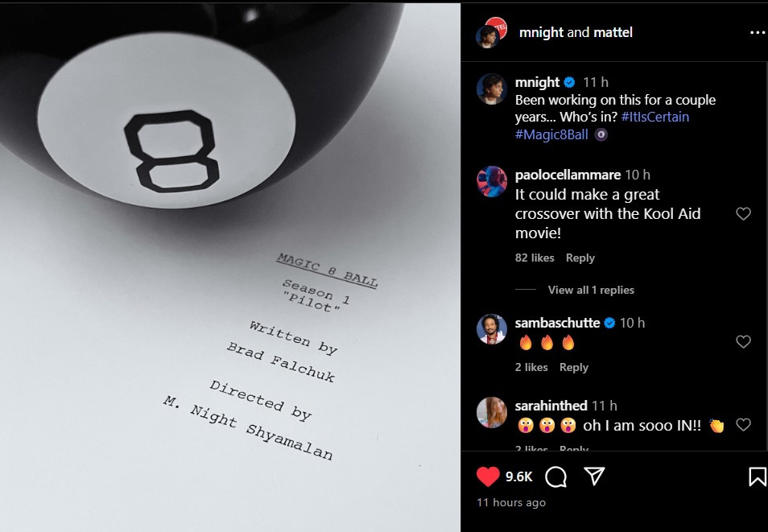Share post using paper plane icon
This screenshot has height=532, width=768.
pos(594,476)
